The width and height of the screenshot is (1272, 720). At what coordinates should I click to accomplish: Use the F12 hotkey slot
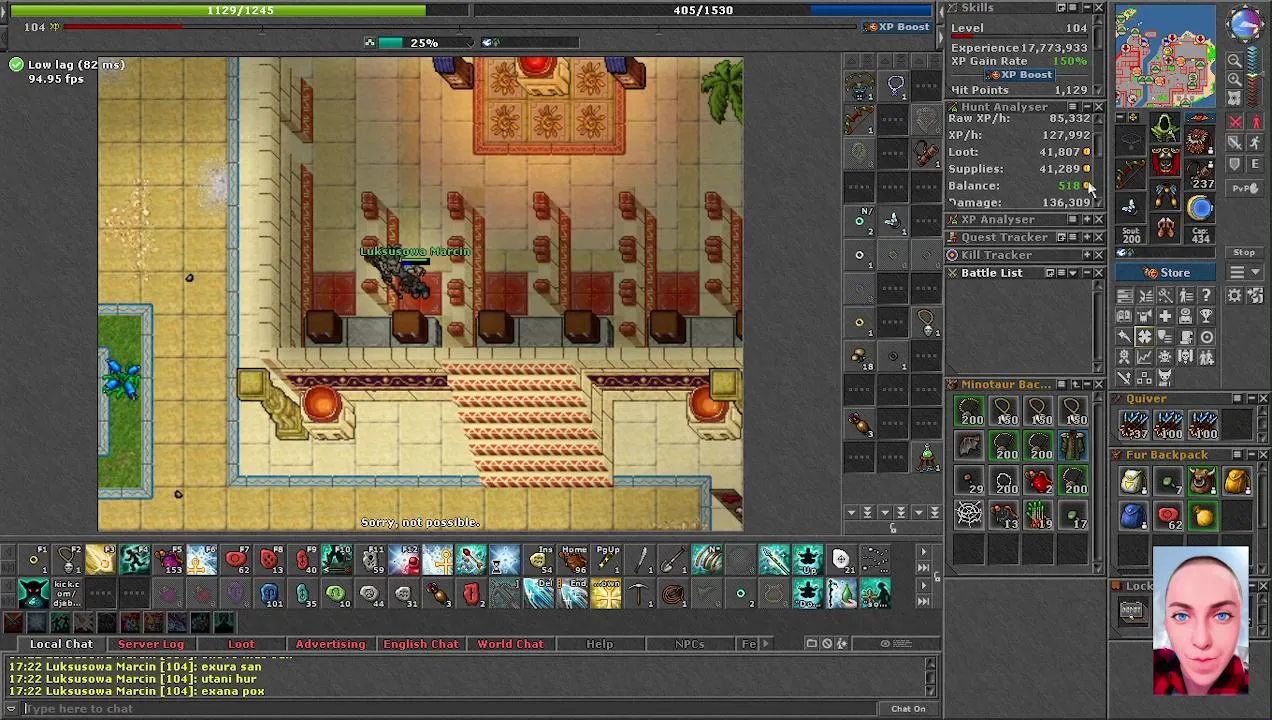click(404, 561)
